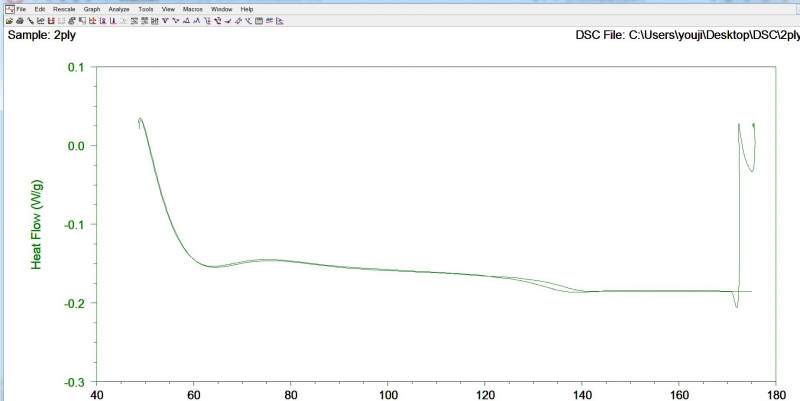This screenshot has height=401, width=800.
Task: Open the Edit menu
Action: click(40, 9)
